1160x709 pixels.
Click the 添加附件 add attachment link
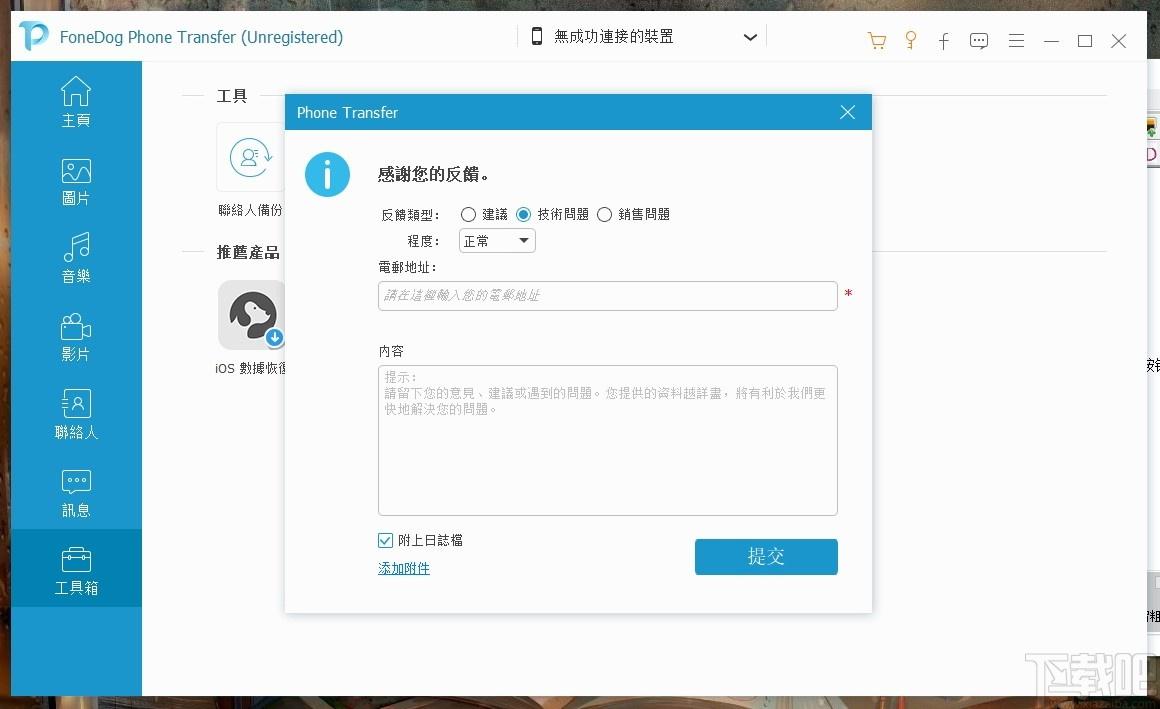point(404,568)
